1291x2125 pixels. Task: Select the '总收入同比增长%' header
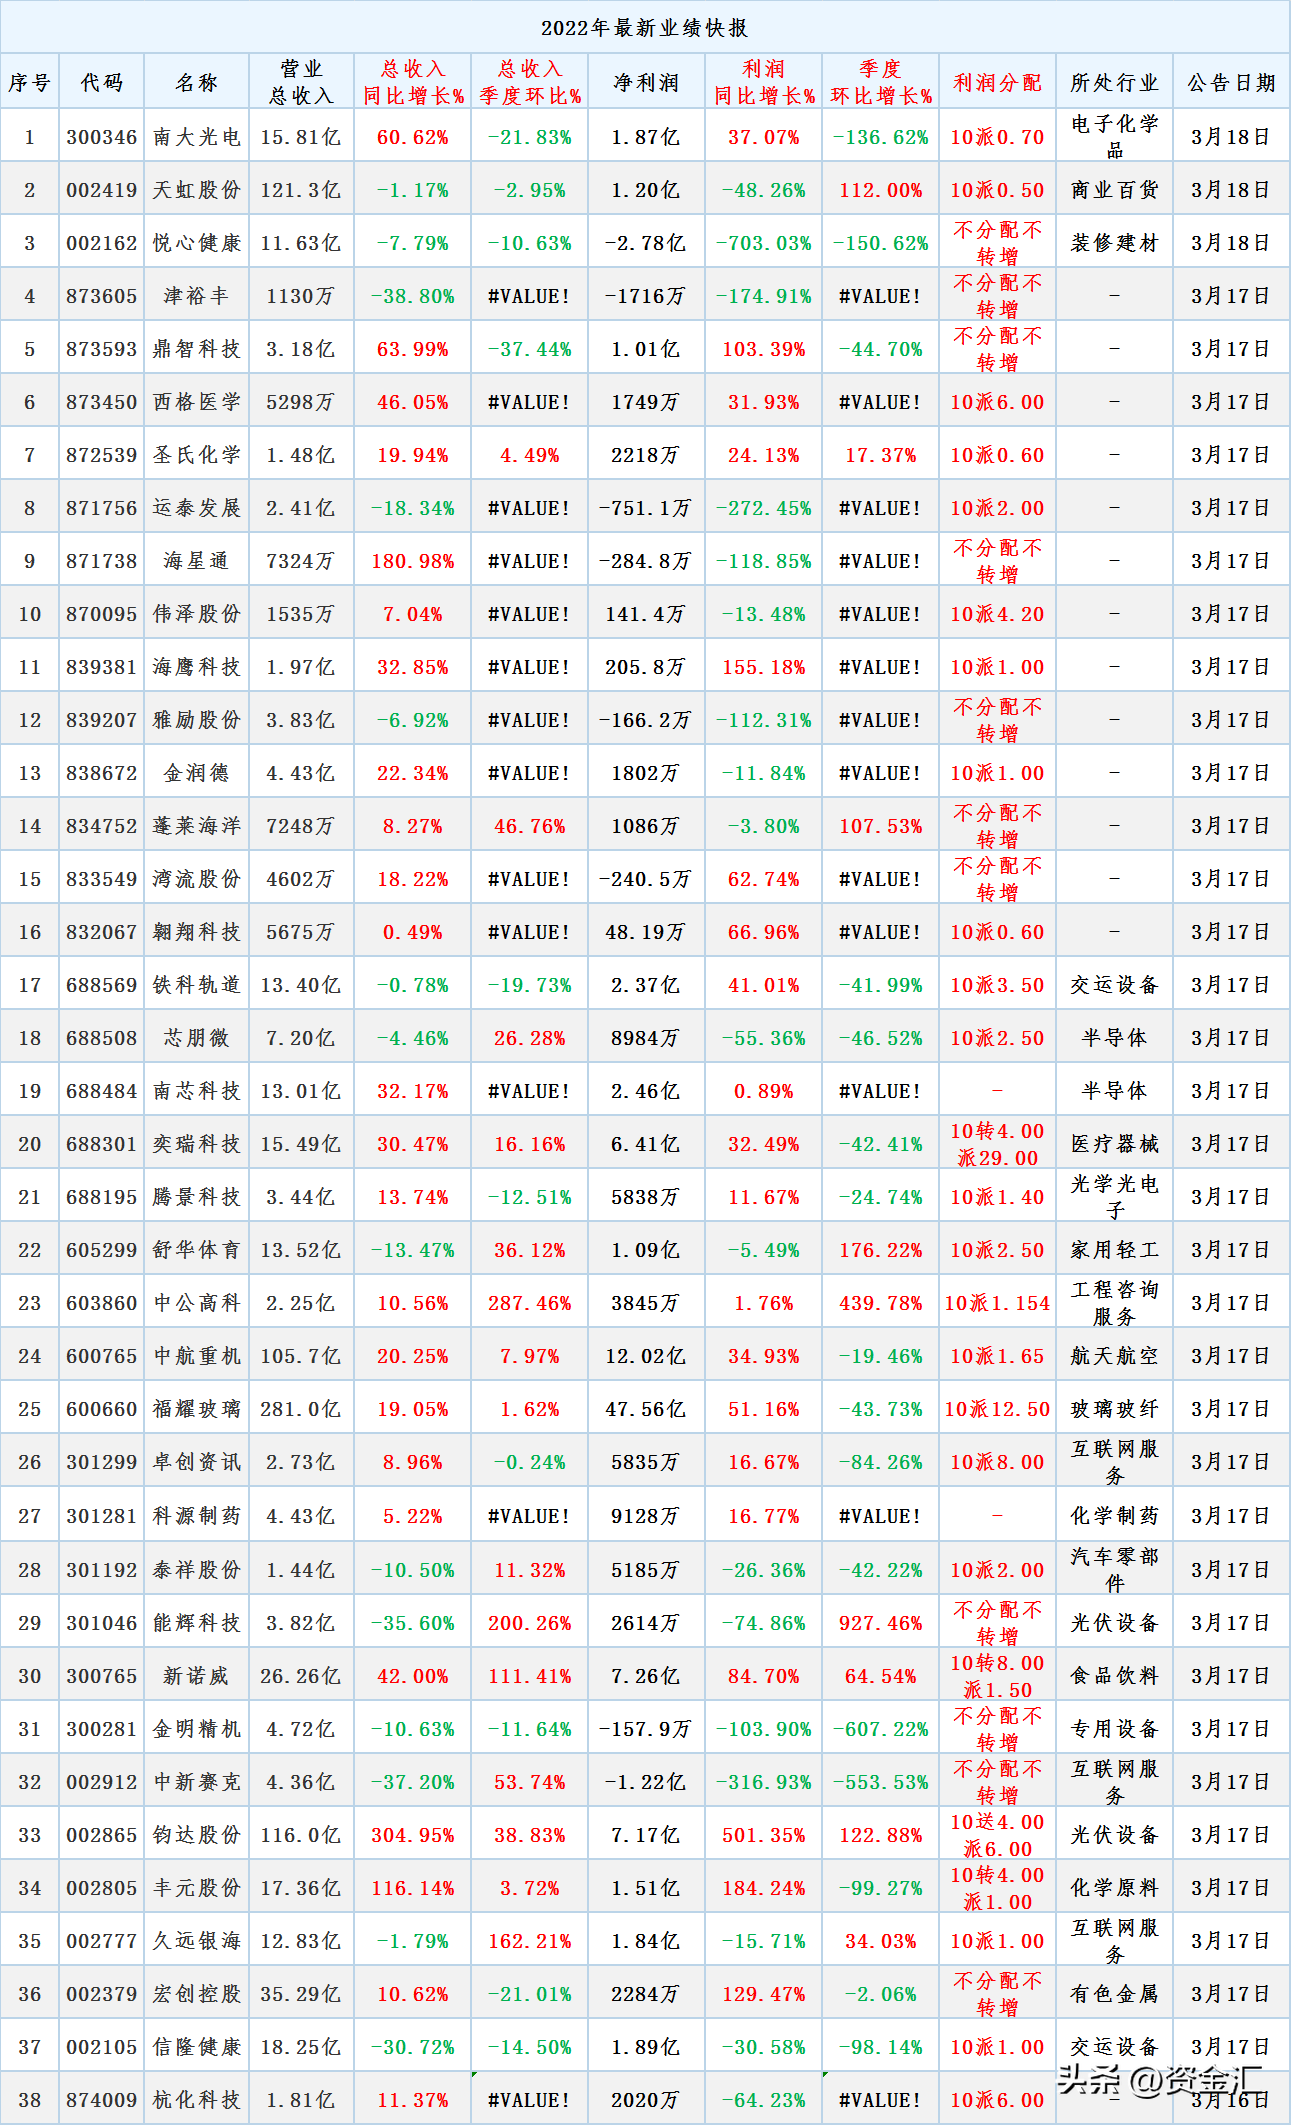click(413, 82)
